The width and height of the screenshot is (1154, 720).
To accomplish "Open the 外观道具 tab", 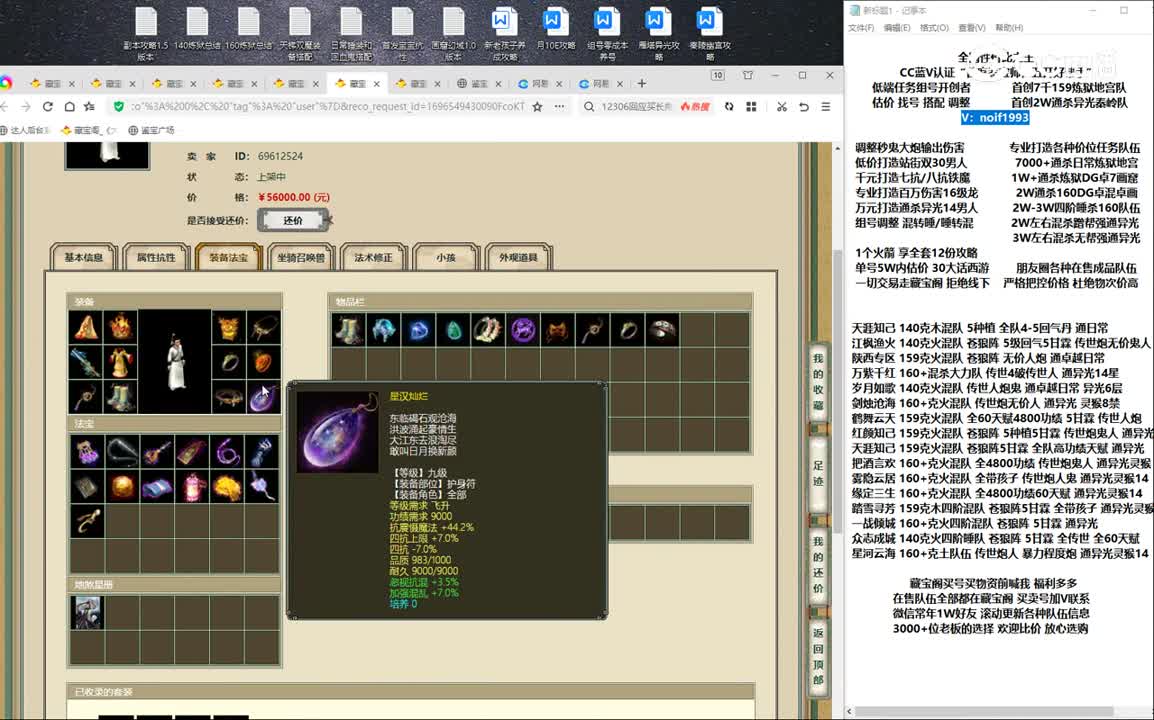I will (x=518, y=258).
